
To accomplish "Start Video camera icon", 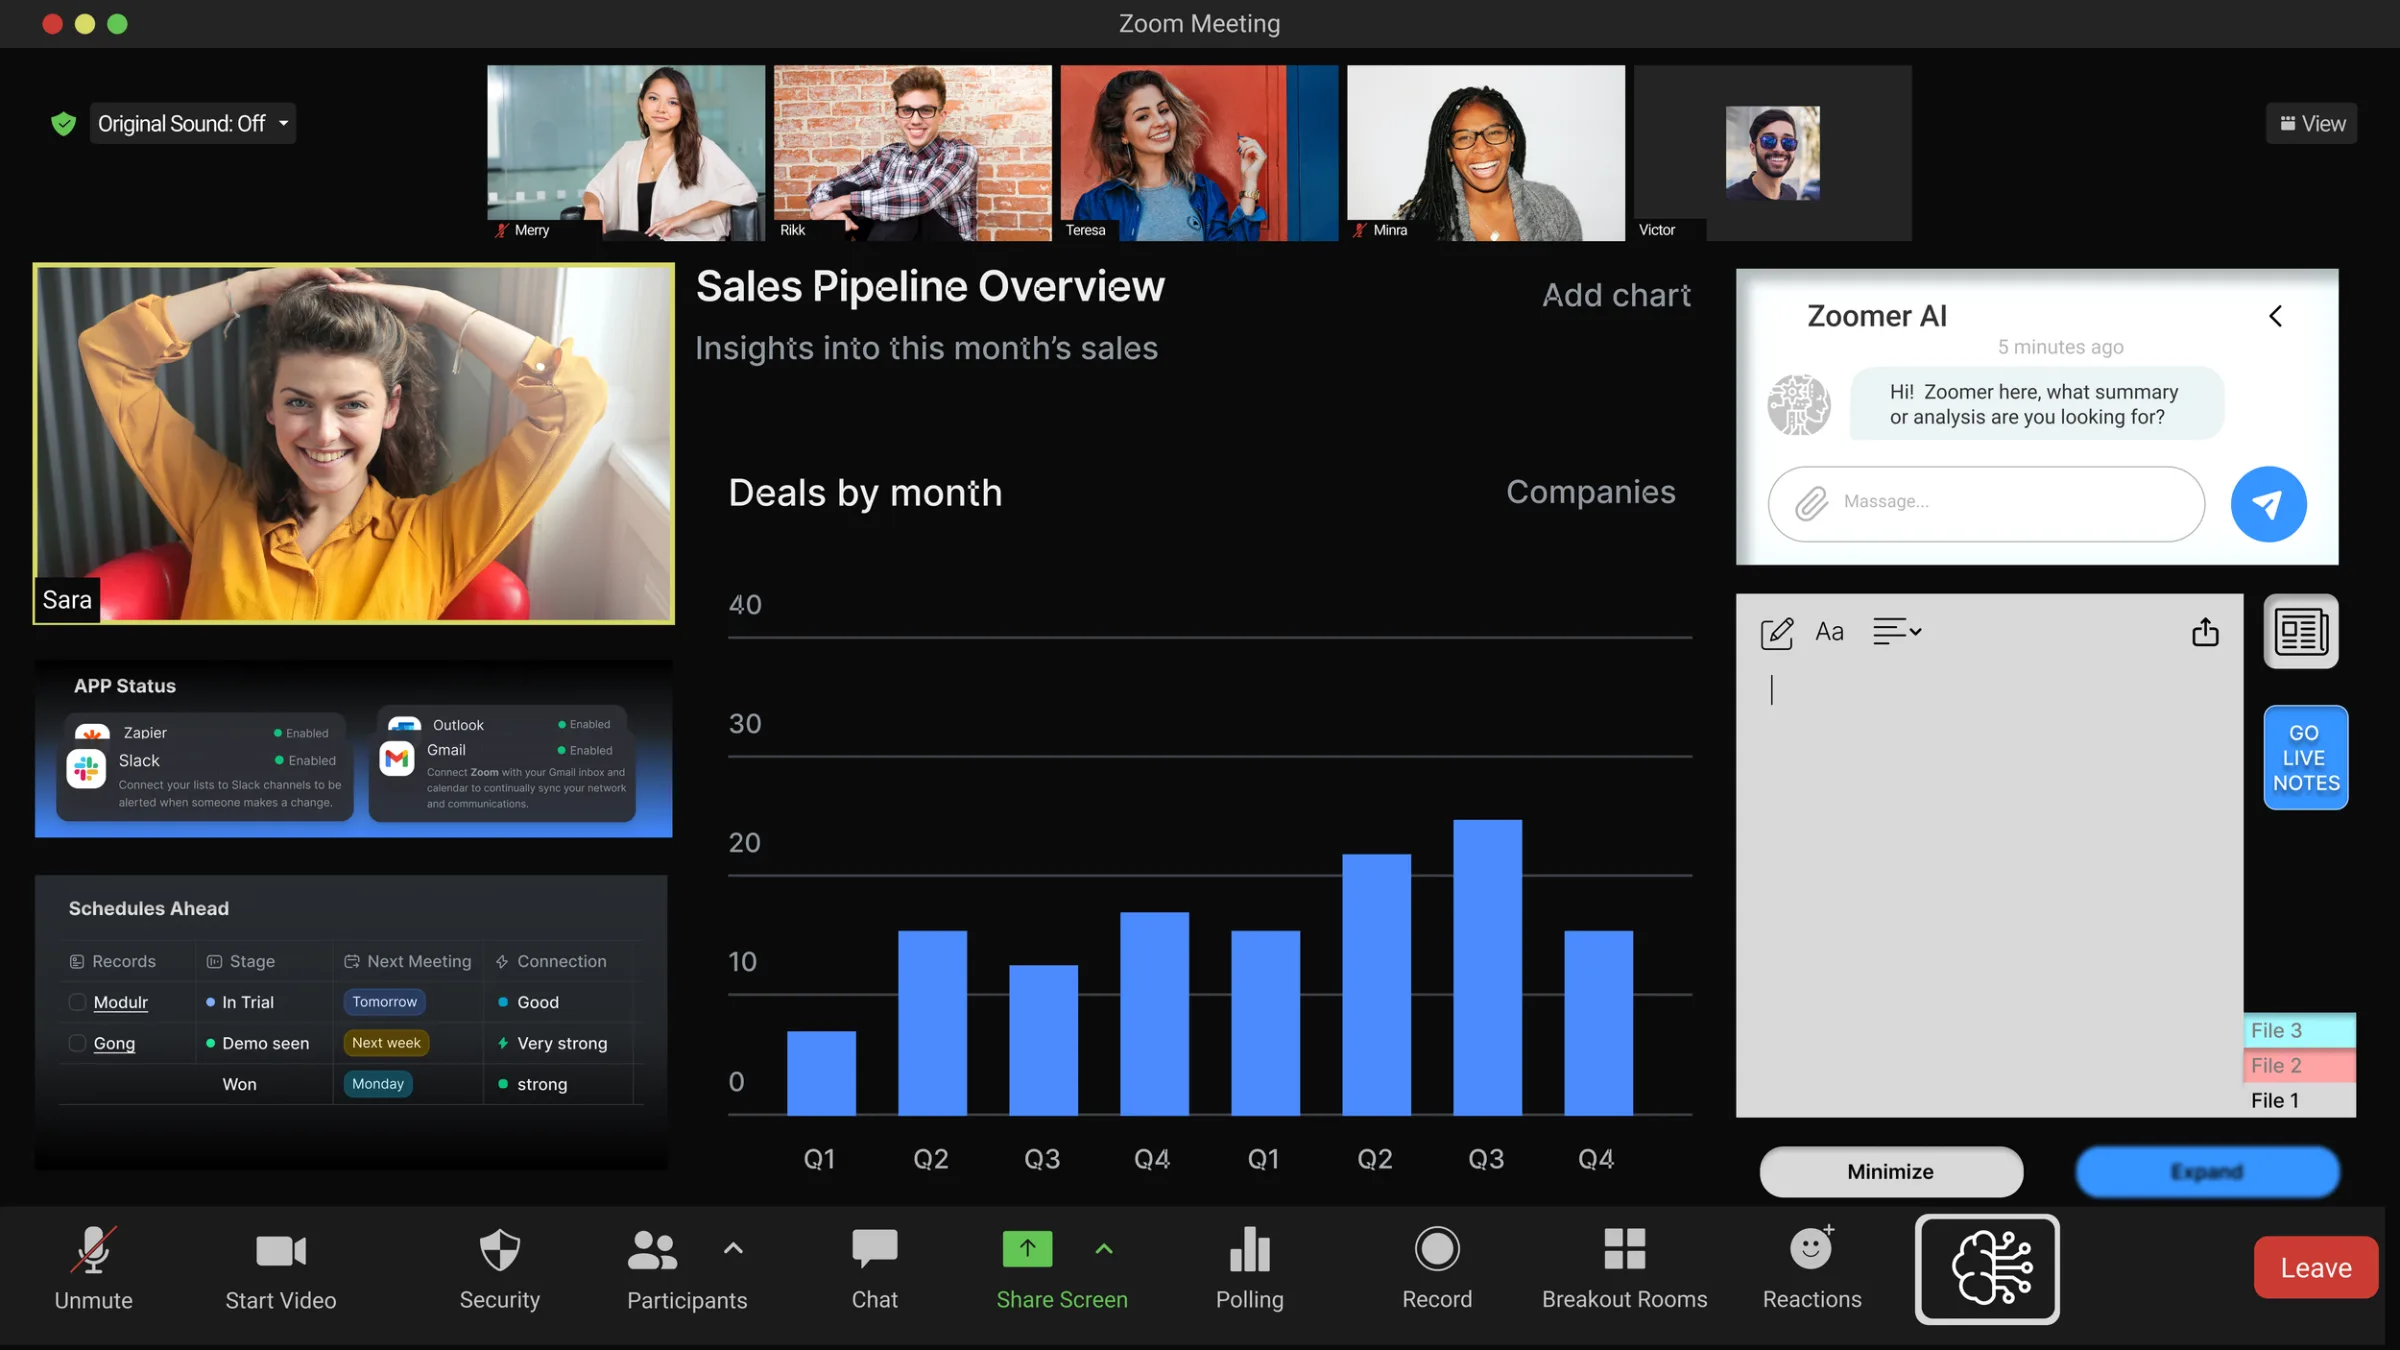I will point(281,1250).
